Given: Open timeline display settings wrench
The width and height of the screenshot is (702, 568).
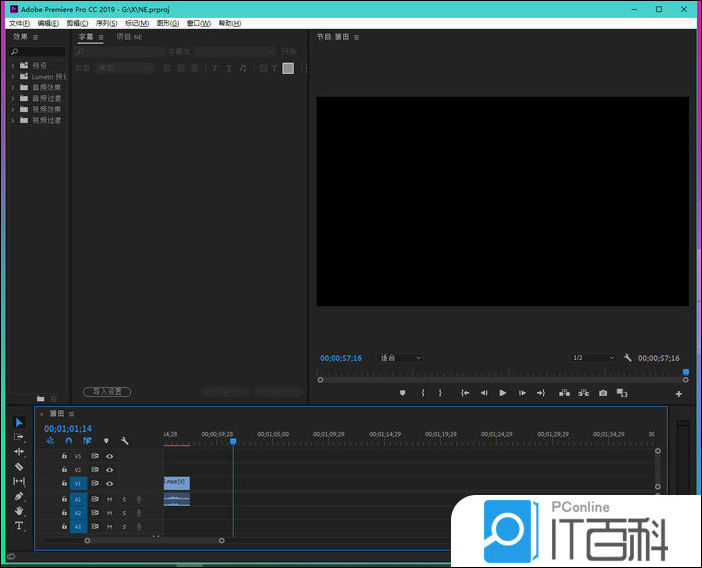Looking at the screenshot, I should click(x=125, y=440).
